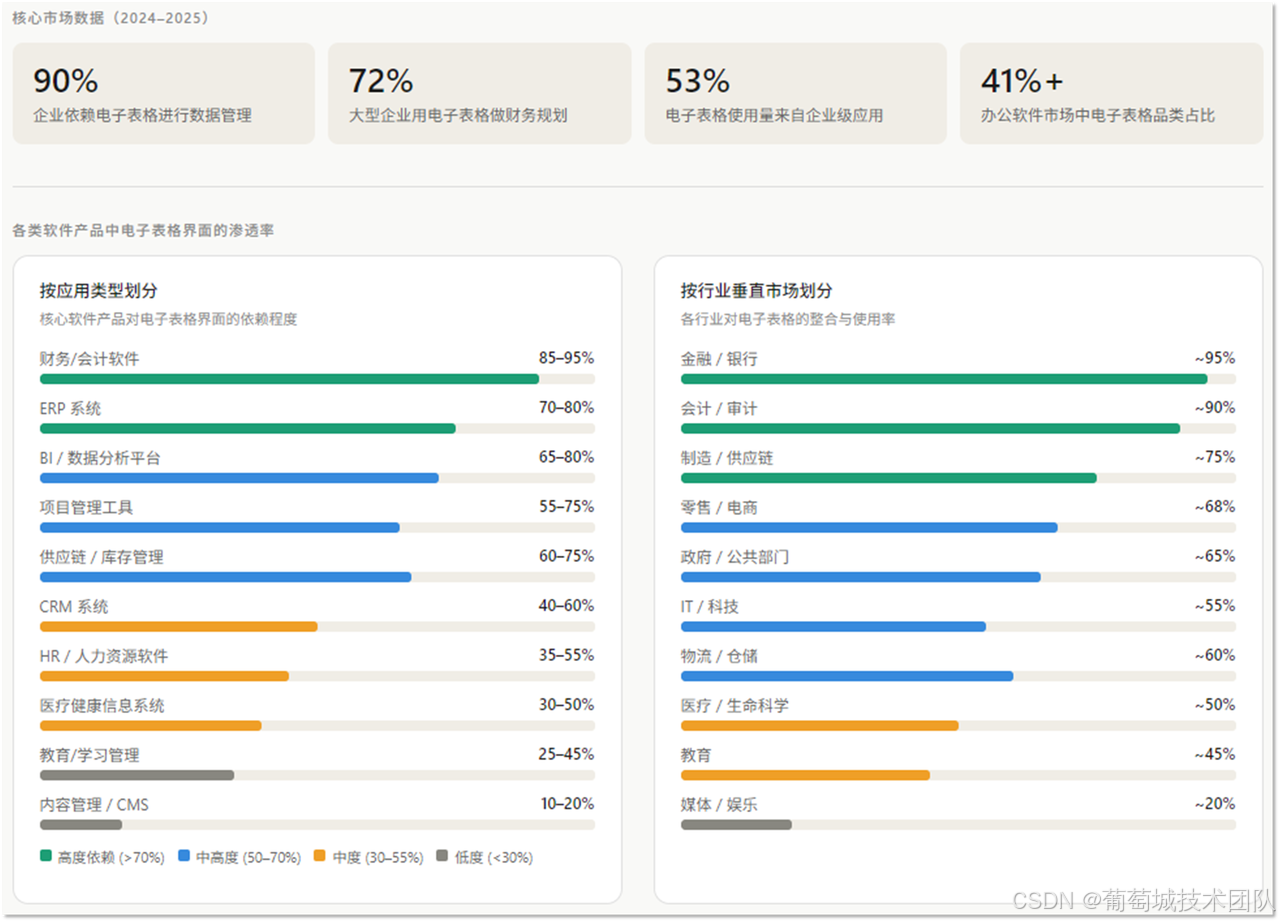Image resolution: width=1280 pixels, height=922 pixels.
Task: Click the 媒体 / 娱乐 gray progress bar
Action: click(736, 825)
